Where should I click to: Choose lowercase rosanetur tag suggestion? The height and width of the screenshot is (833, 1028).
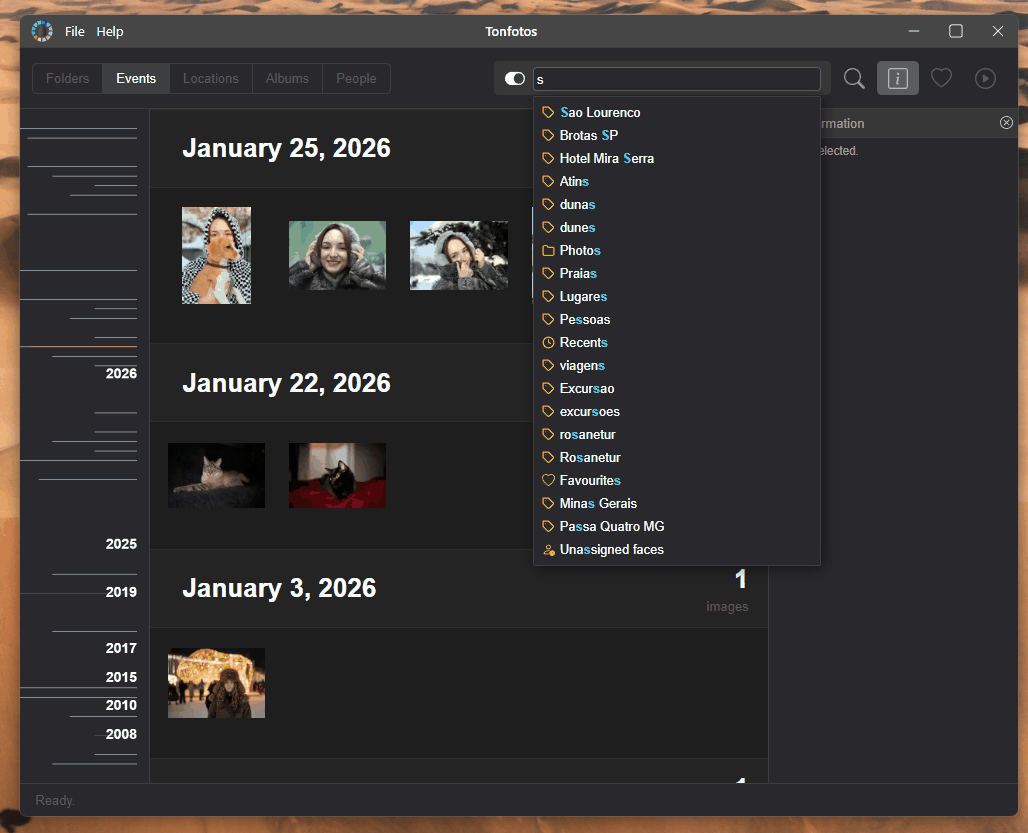click(677, 435)
